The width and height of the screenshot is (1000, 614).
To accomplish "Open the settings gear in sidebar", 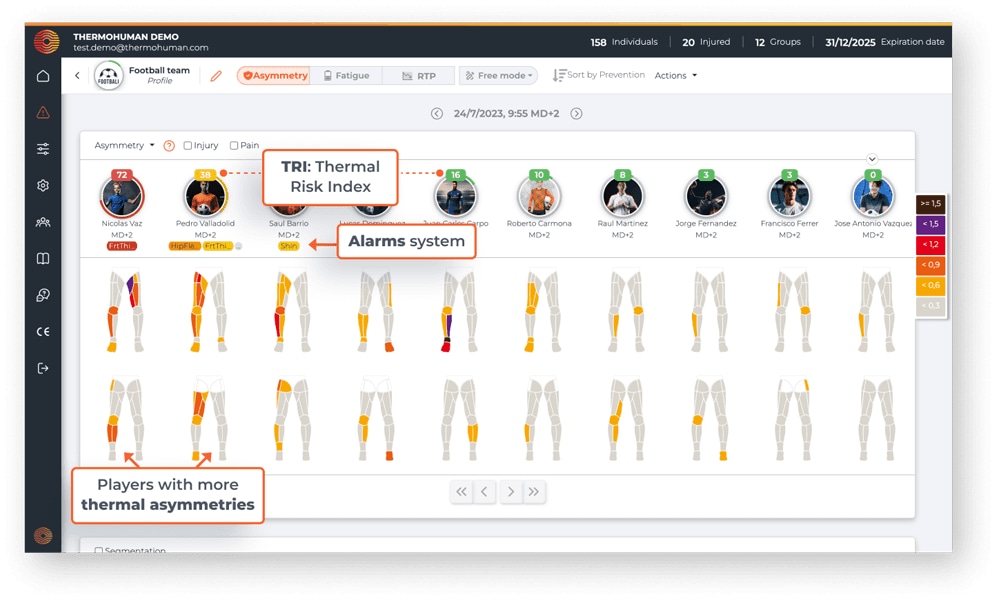I will [x=43, y=185].
